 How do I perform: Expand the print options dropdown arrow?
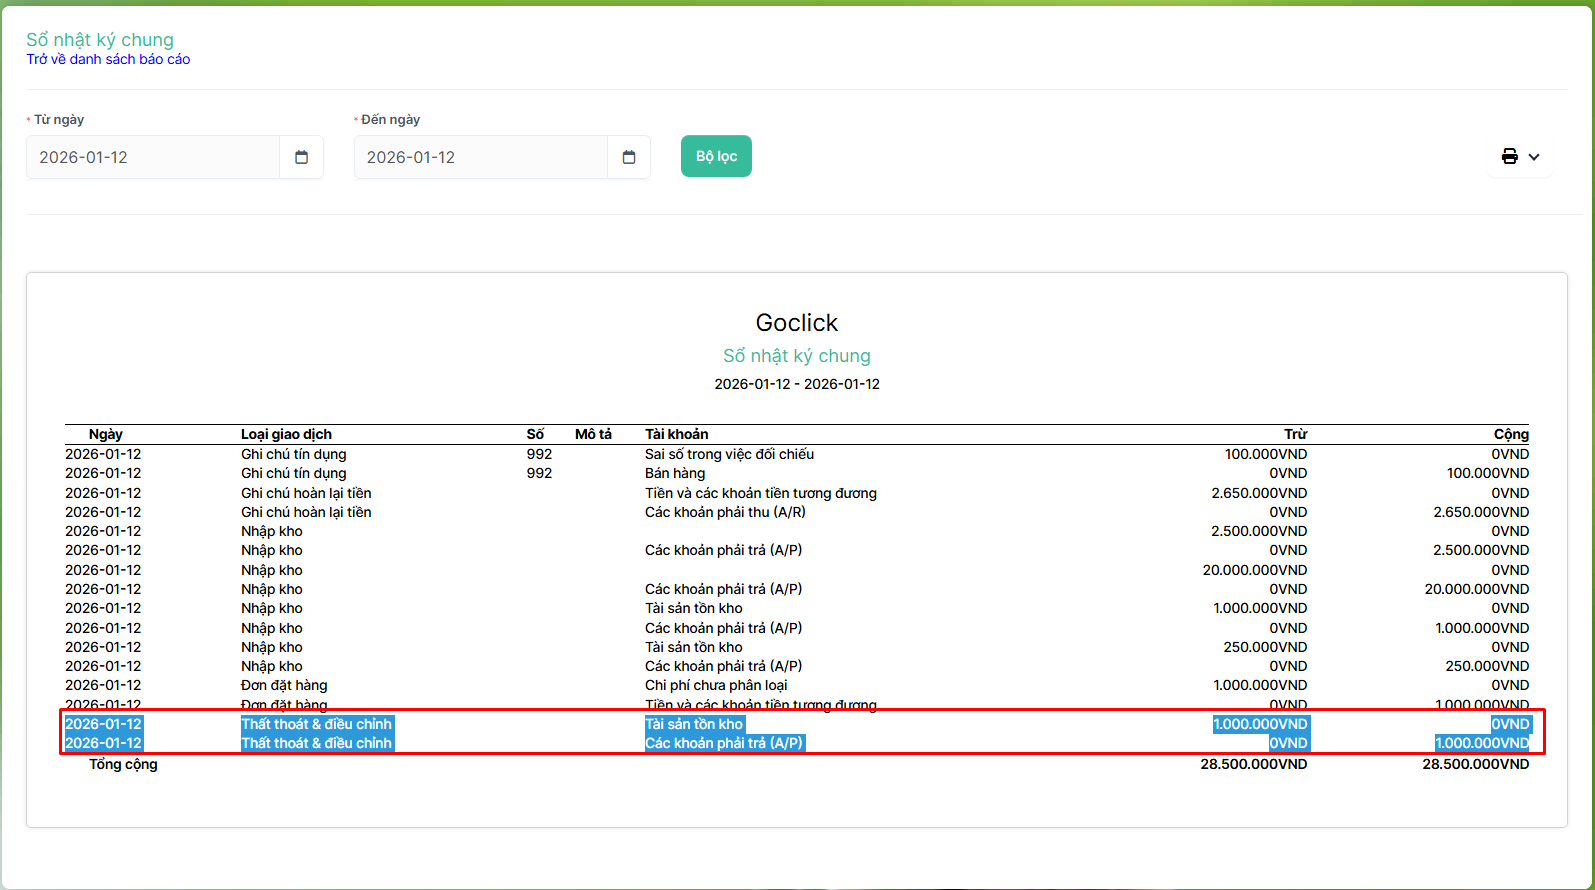click(x=1534, y=157)
